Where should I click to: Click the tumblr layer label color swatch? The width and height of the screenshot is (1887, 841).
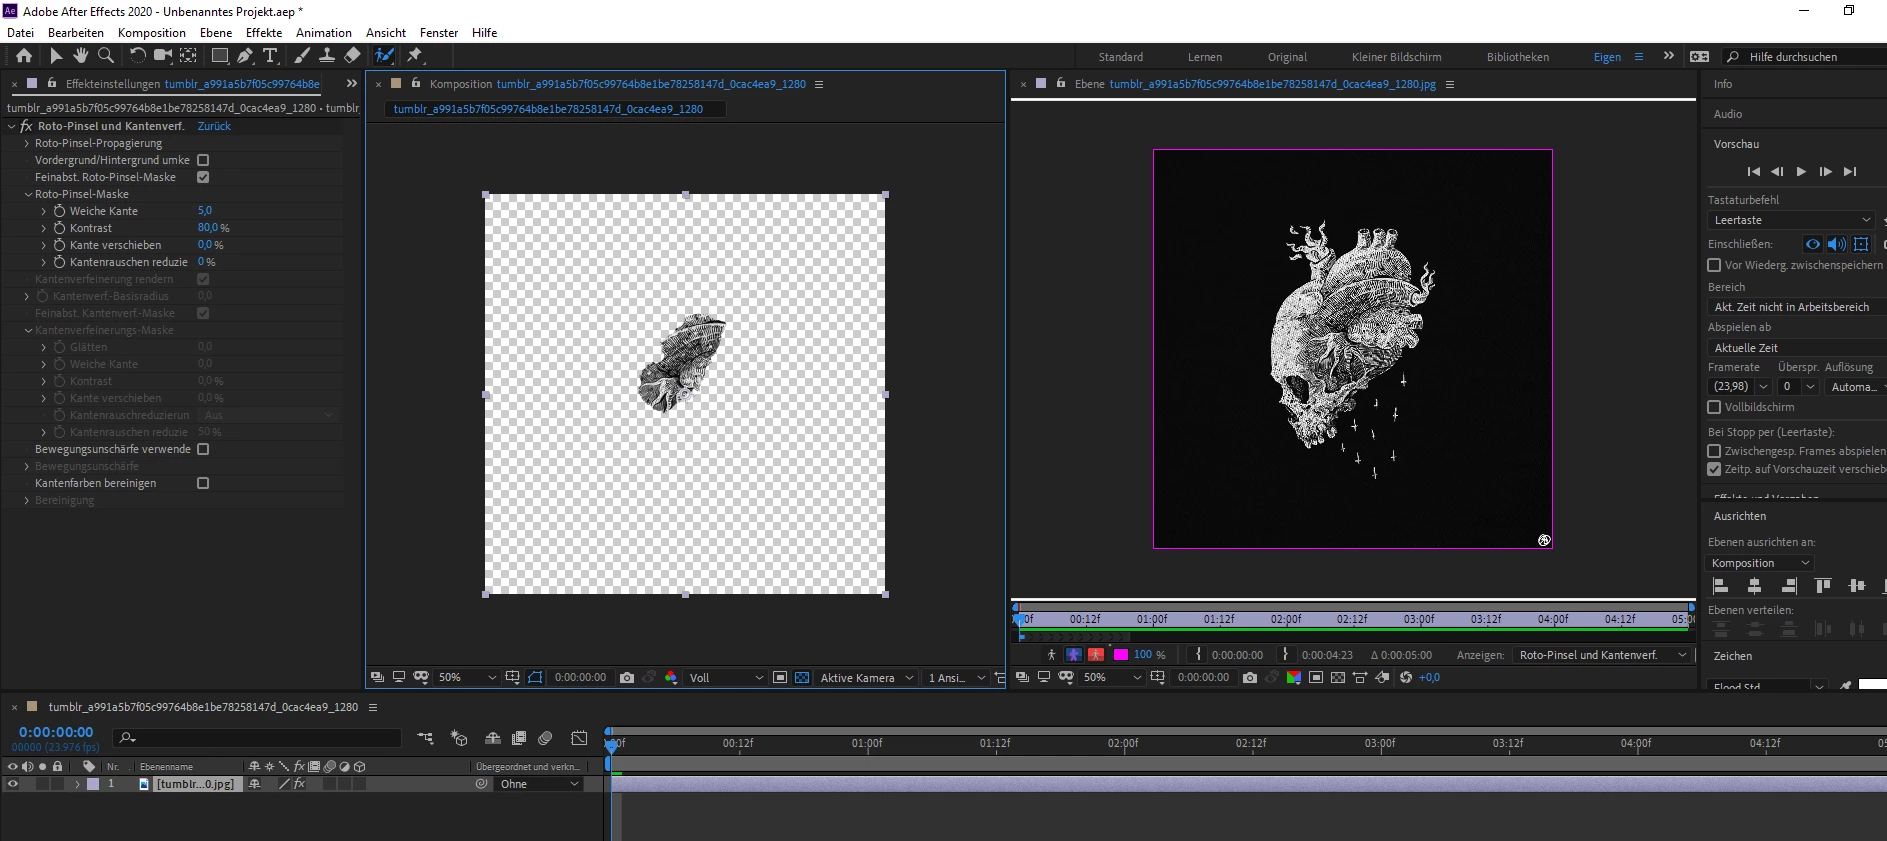(93, 784)
